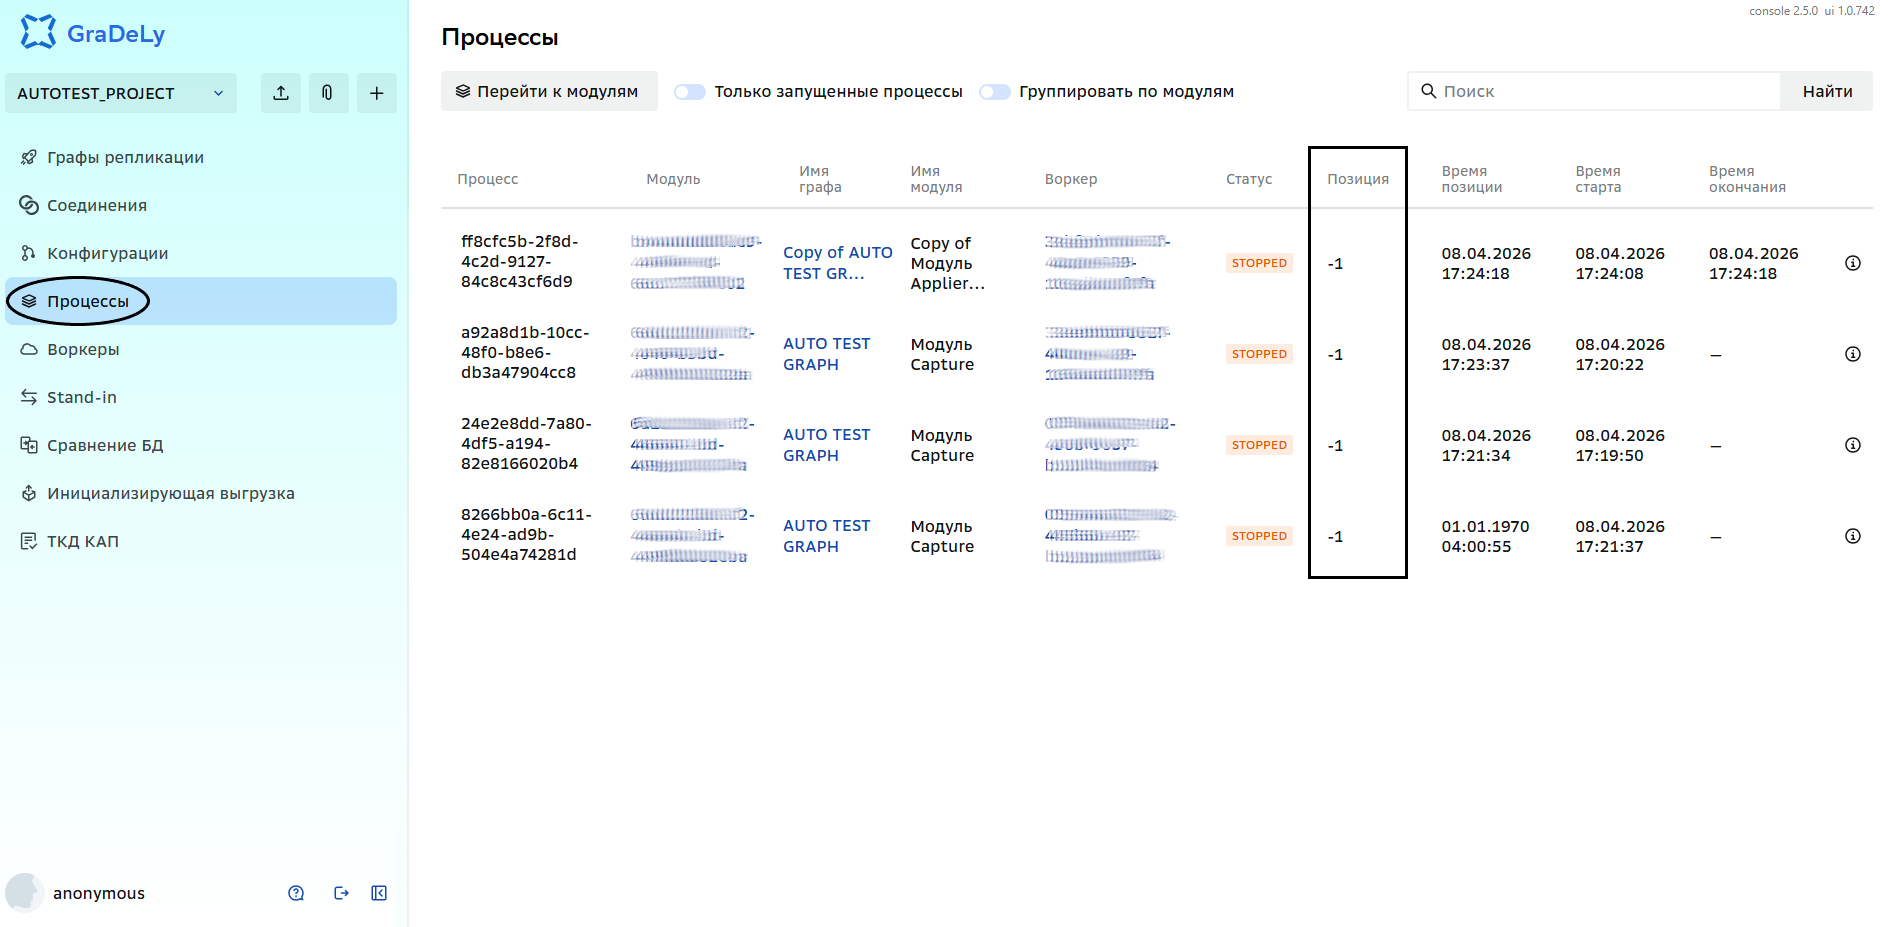This screenshot has width=1903, height=927.
Task: Collapse the sidebar panel icon
Action: pos(379,893)
